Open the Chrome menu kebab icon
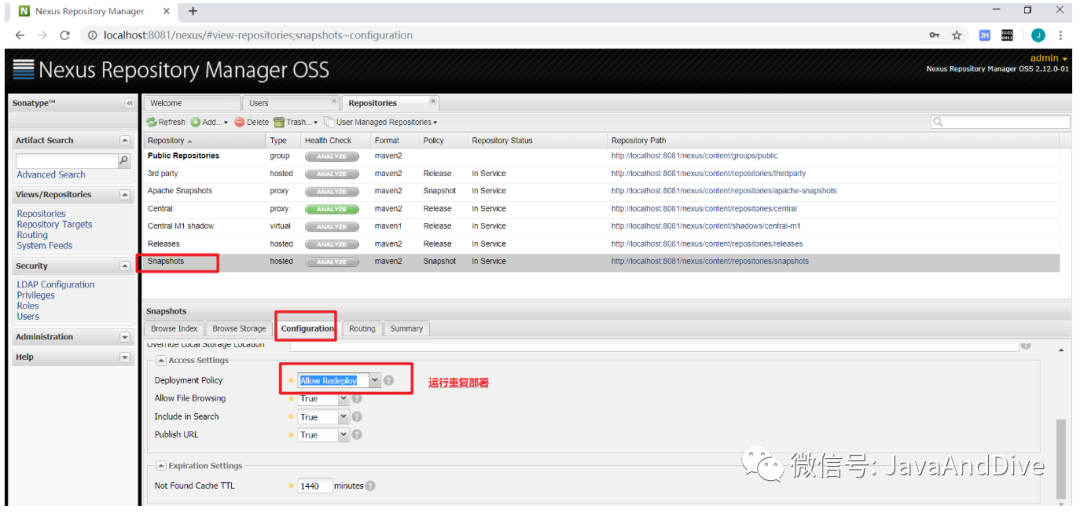Viewport: 1080px width, 513px height. coord(1061,35)
